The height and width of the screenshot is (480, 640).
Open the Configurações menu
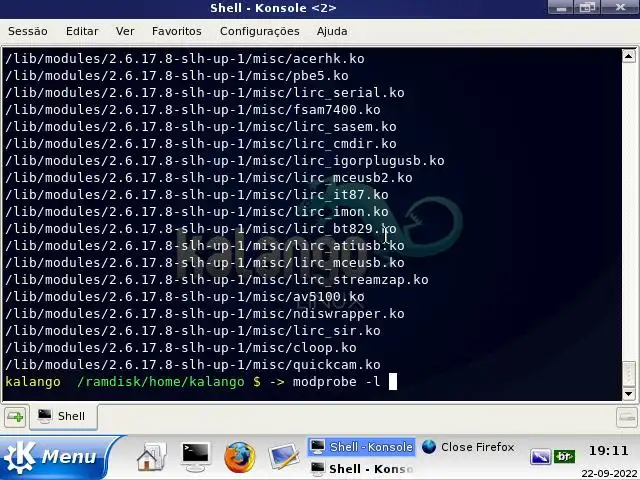coord(260,31)
